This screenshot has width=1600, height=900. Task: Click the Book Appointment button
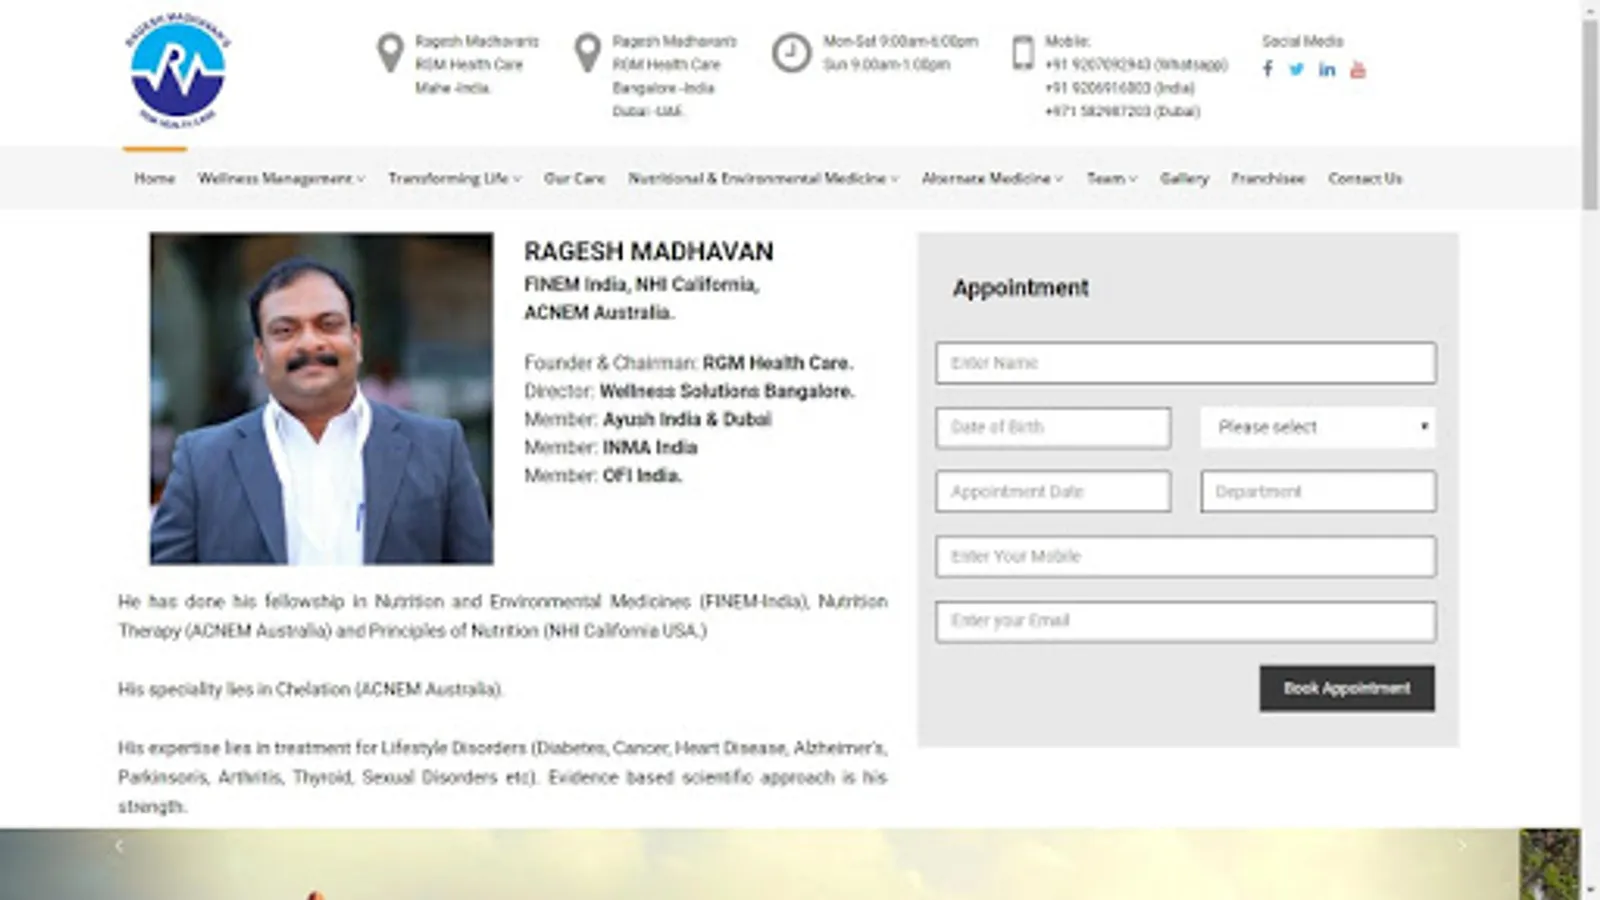(x=1347, y=688)
